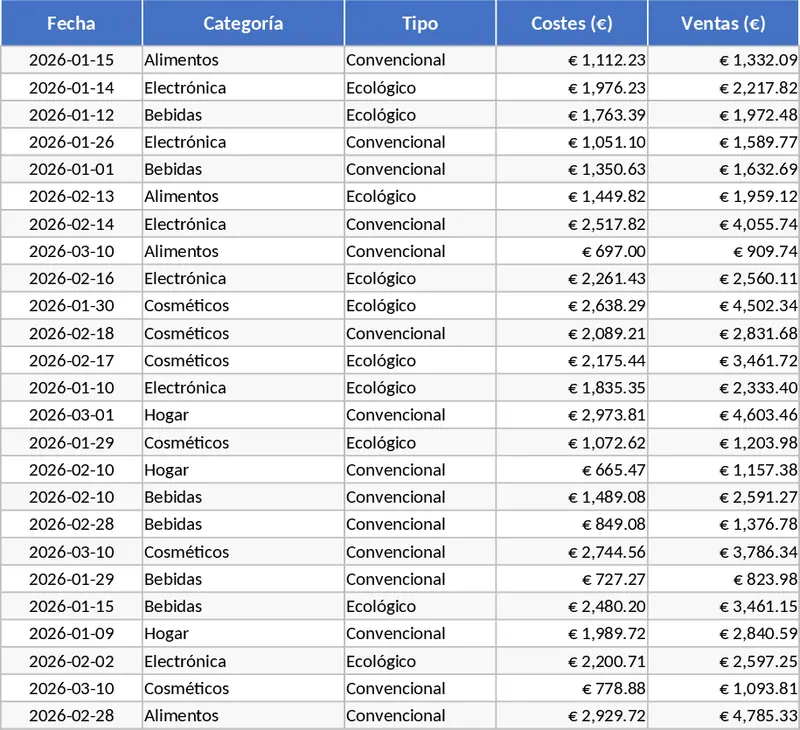The height and width of the screenshot is (730, 800).
Task: Click the Ventas (€) column header
Action: [723, 23]
